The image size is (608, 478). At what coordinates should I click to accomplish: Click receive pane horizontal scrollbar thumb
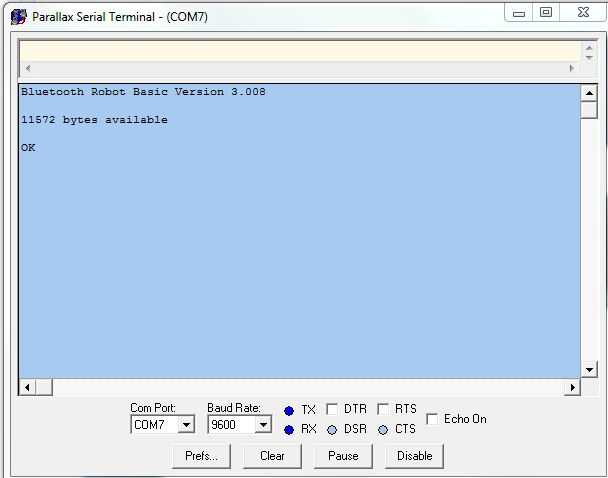pyautogui.click(x=44, y=387)
